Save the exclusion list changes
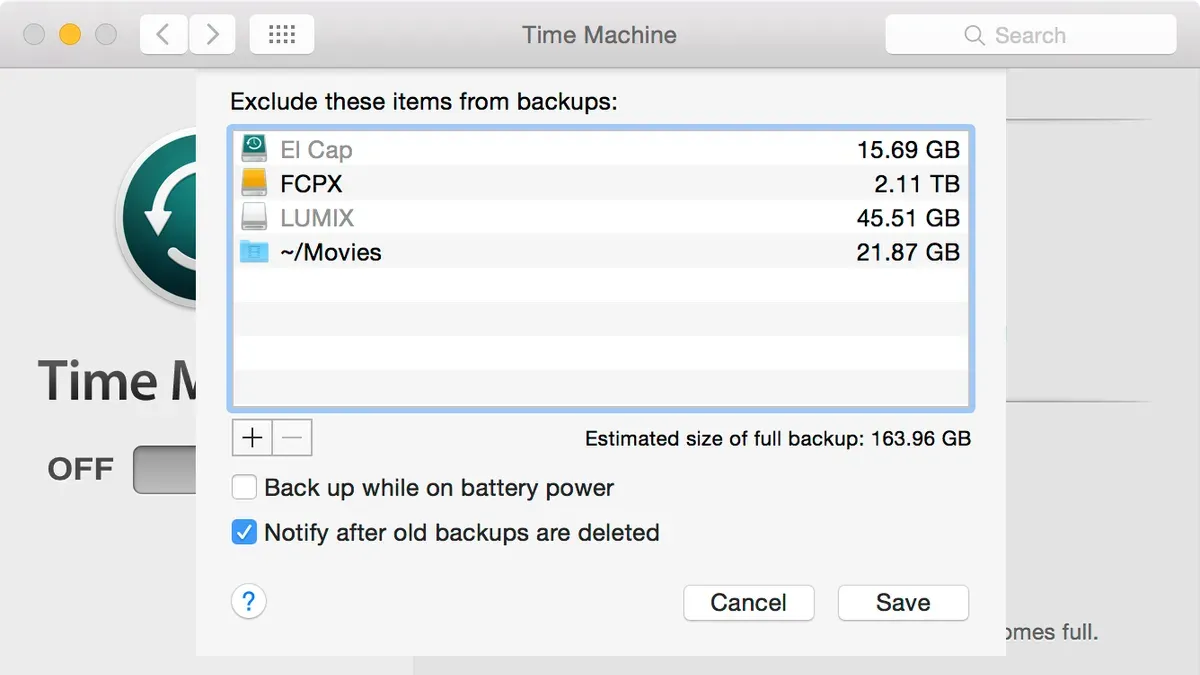Viewport: 1200px width, 675px height. point(903,602)
